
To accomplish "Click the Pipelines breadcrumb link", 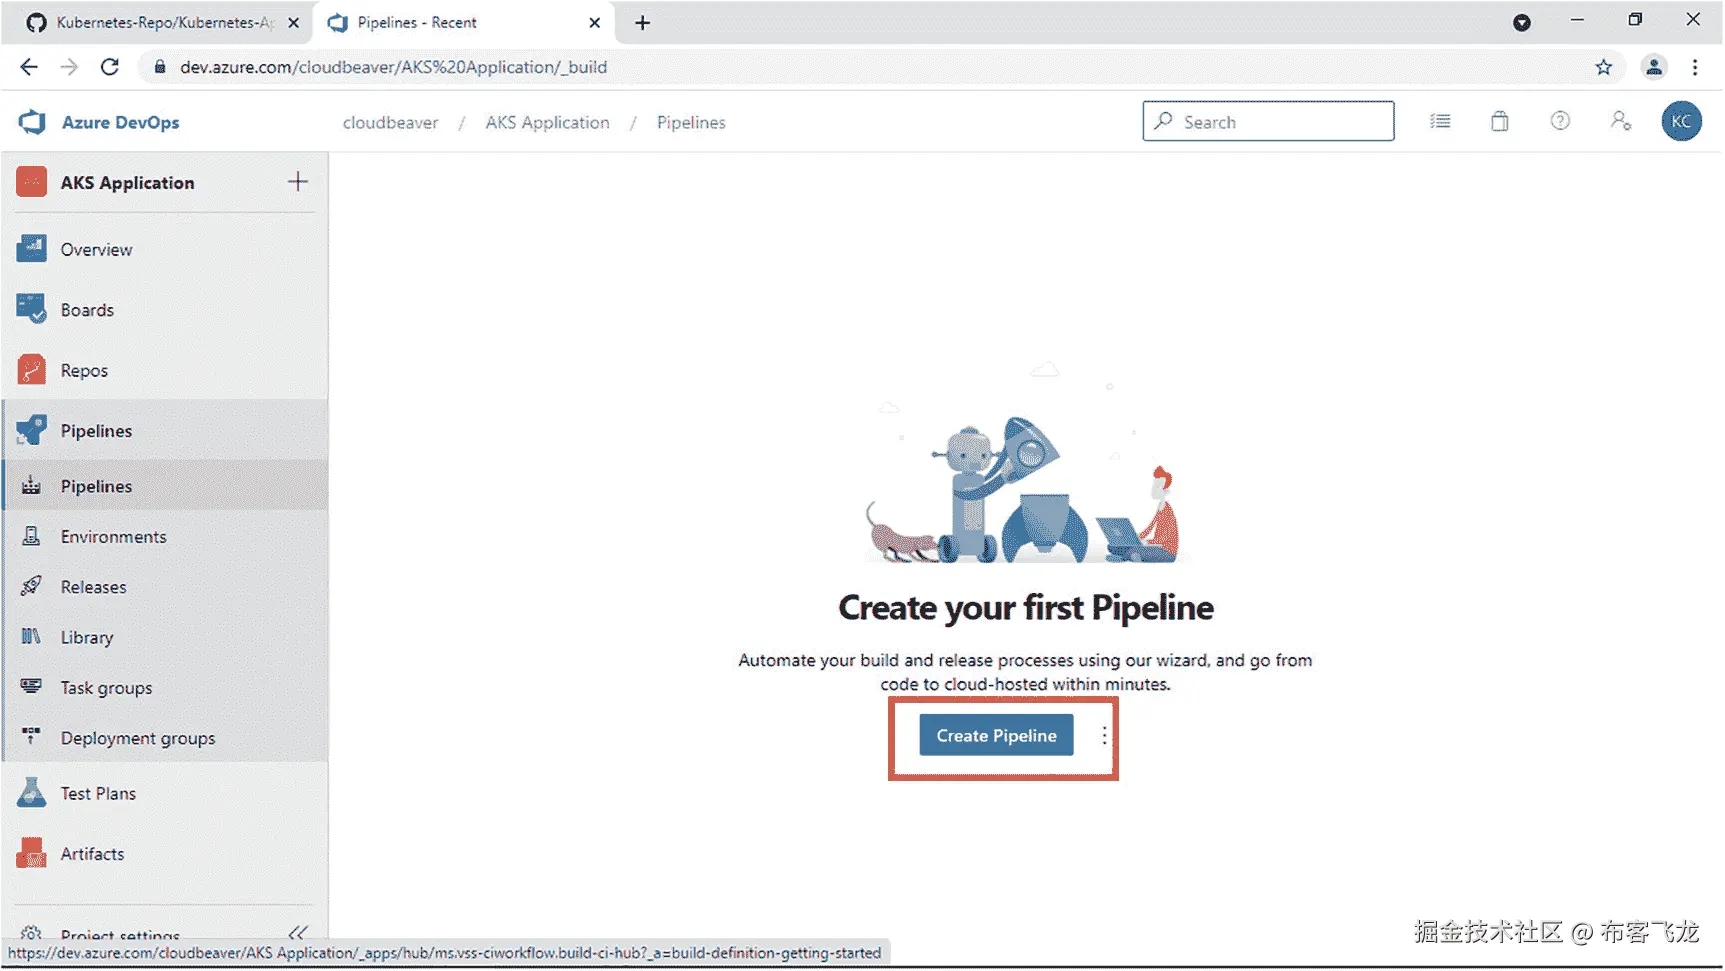I will click(691, 122).
